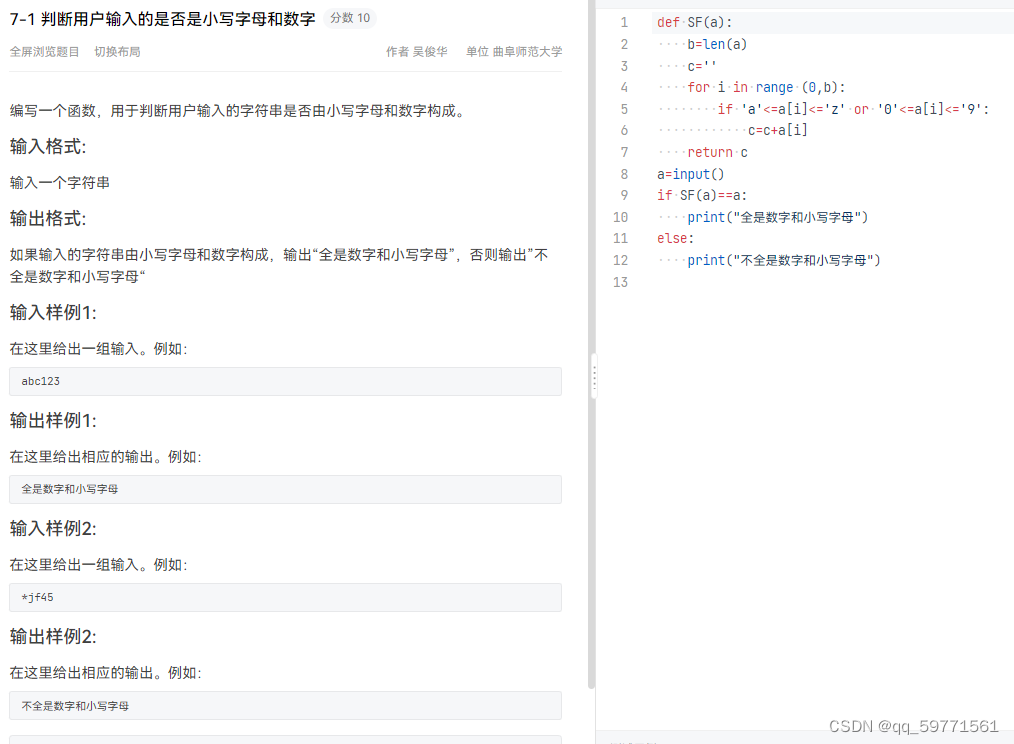The height and width of the screenshot is (744, 1014).
Task: Select the output sample box 全是数字和小写字母
Action: 285,489
